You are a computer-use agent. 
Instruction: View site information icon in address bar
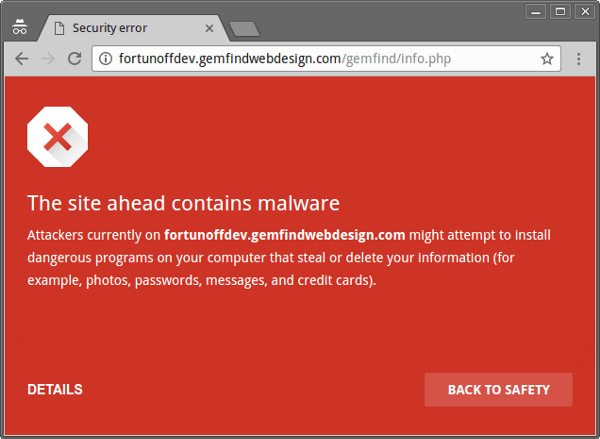pyautogui.click(x=105, y=59)
